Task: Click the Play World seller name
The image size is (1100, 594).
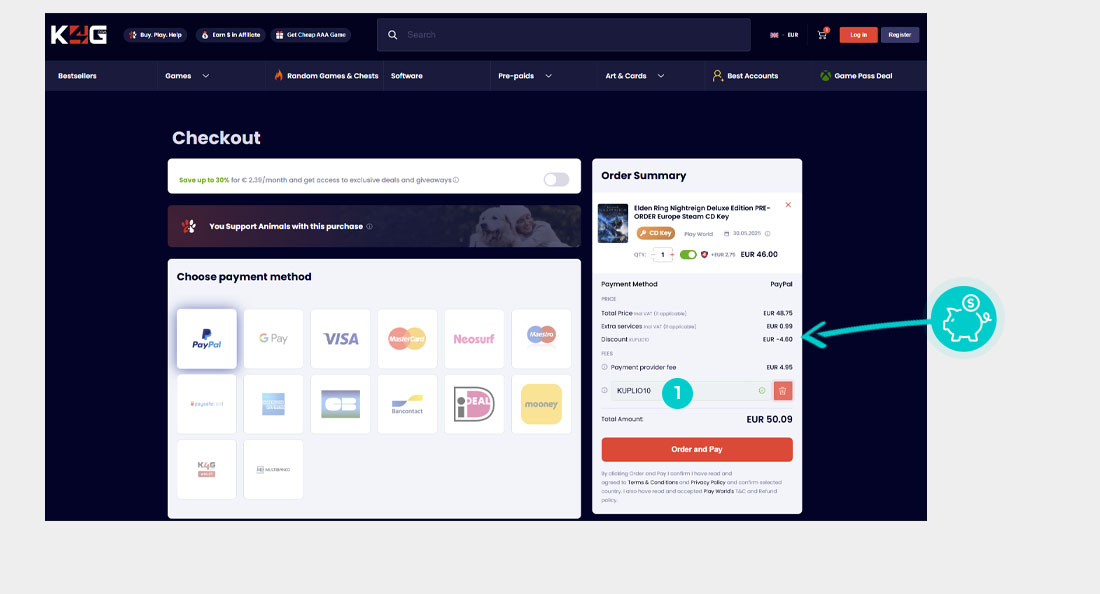Action: 698,234
